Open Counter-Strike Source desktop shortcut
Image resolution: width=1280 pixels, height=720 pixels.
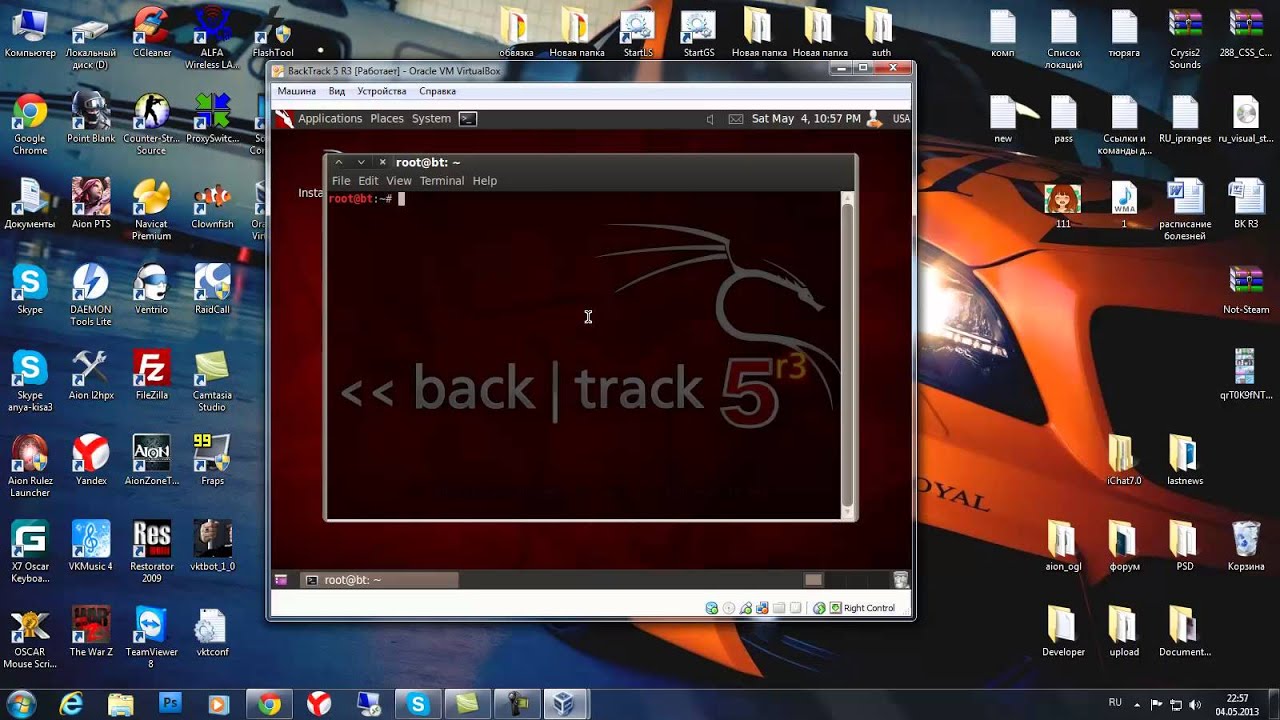point(151,125)
